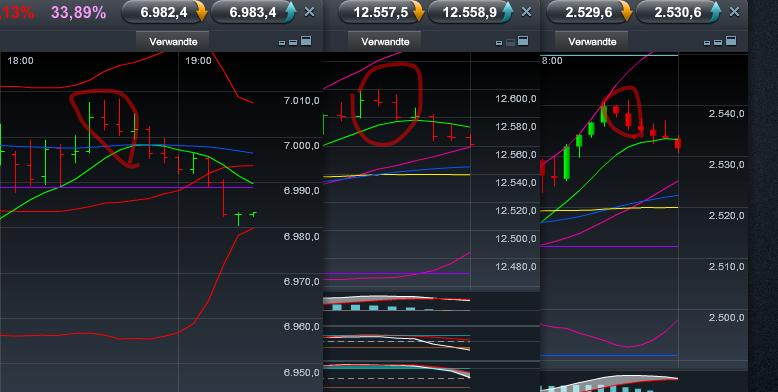Click the 2.510,0 price axis label
The height and width of the screenshot is (392, 778).
(726, 266)
